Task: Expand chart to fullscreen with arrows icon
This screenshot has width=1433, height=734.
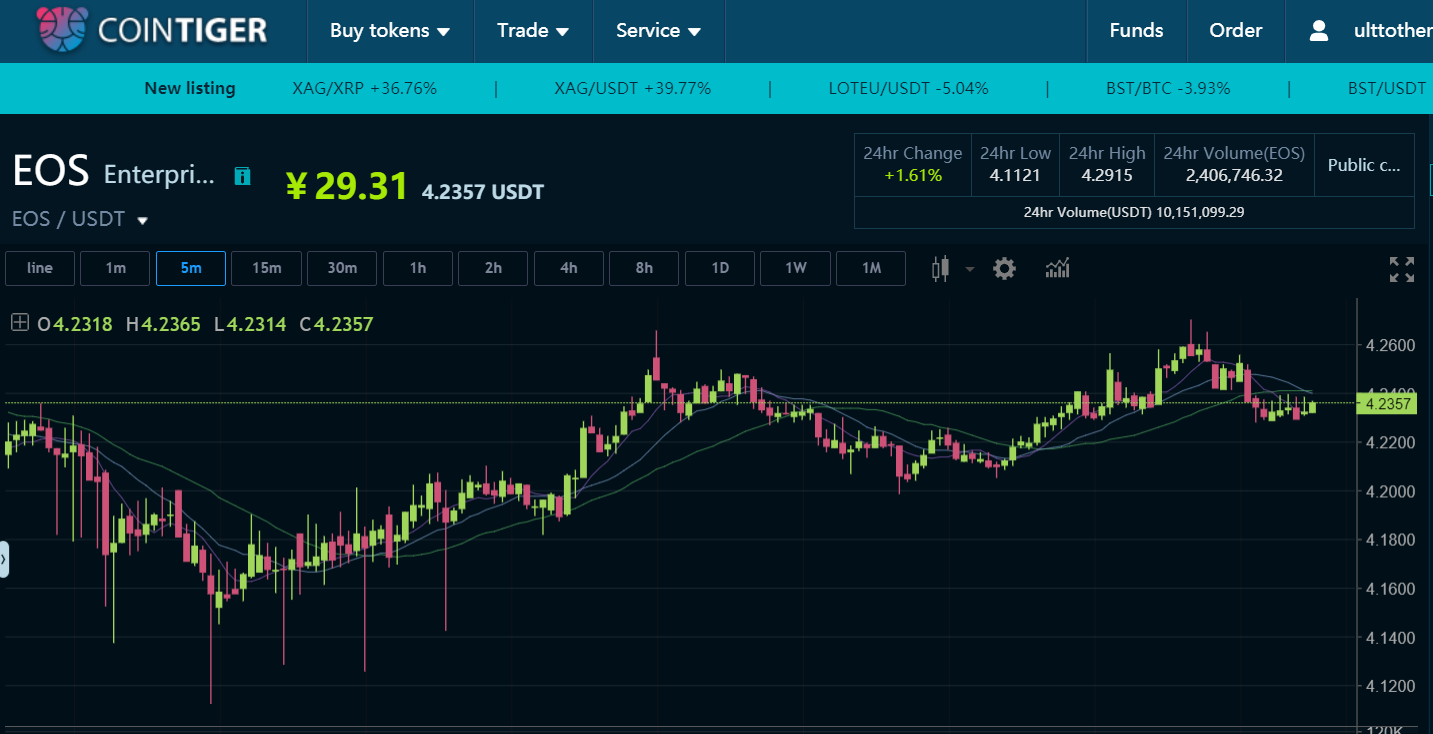Action: (x=1400, y=268)
